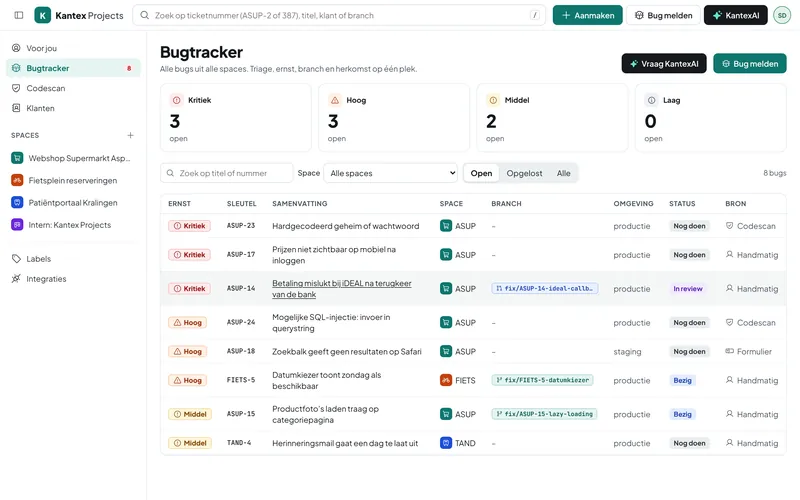Click Bezig status in FIETS-5 row
The height and width of the screenshot is (500, 800).
click(682, 380)
